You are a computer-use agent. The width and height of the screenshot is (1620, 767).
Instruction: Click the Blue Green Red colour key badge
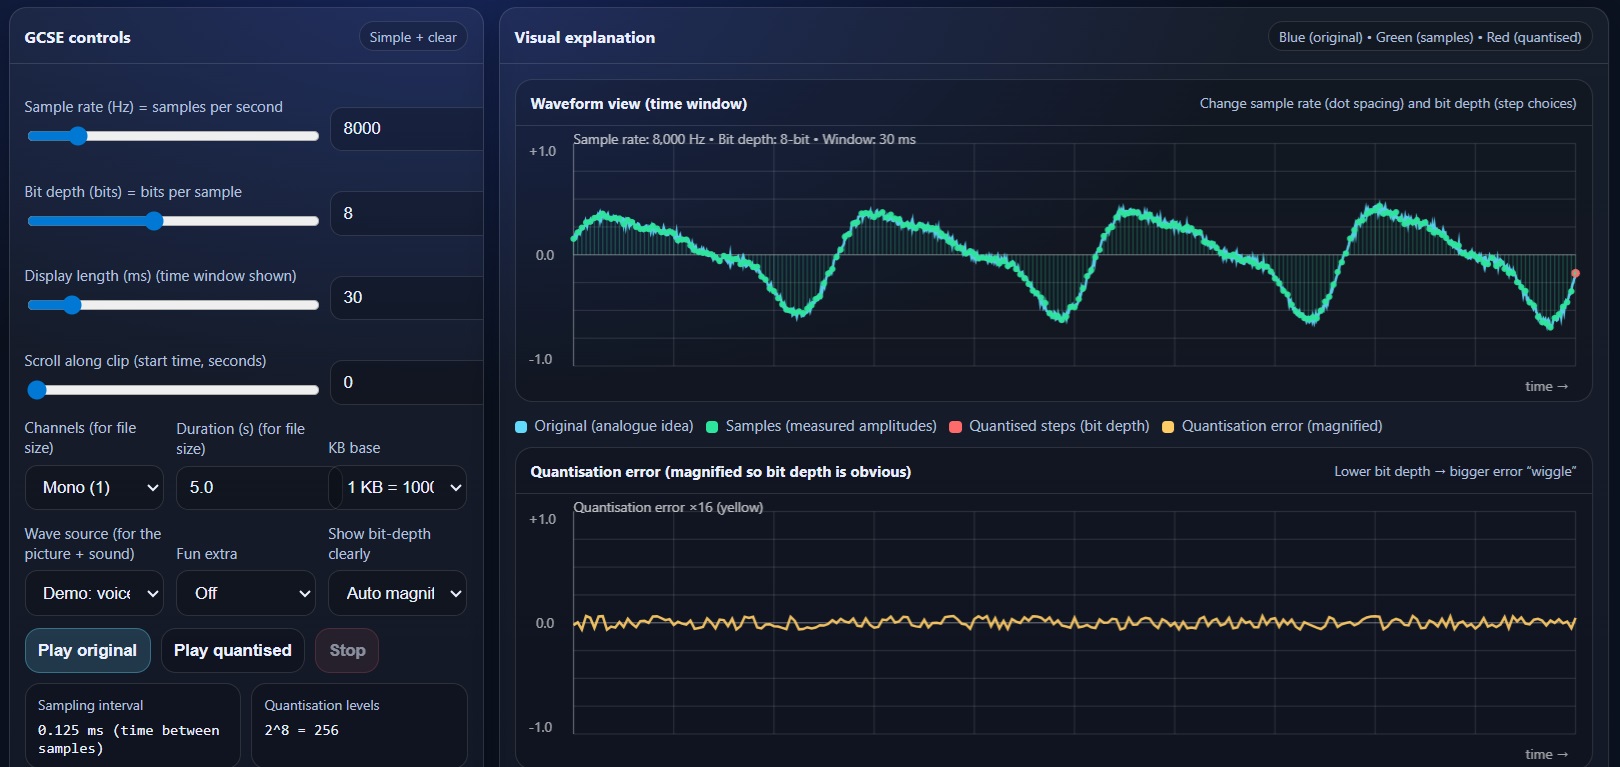pyautogui.click(x=1430, y=37)
